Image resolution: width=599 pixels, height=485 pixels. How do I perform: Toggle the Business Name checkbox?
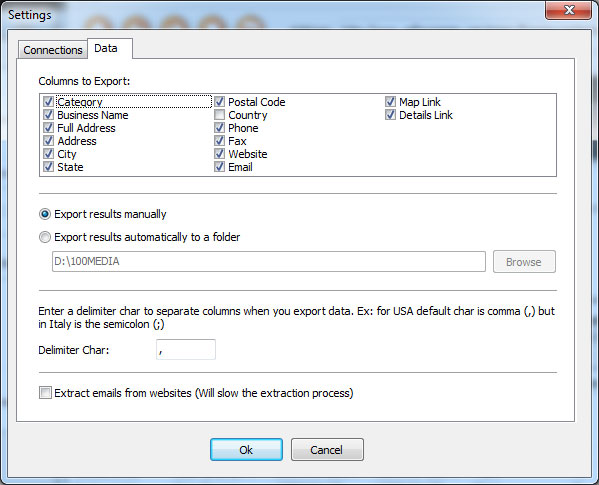pos(49,115)
